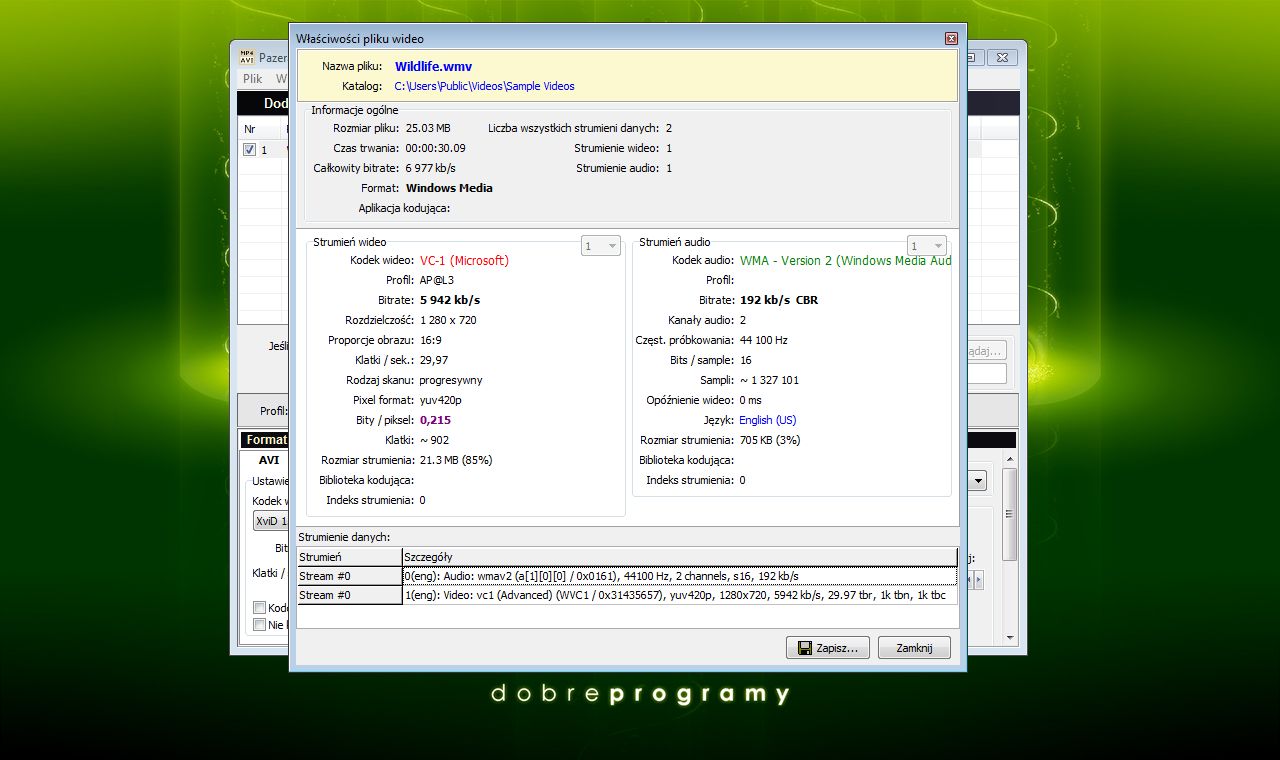The width and height of the screenshot is (1280, 760).
Task: Open Plik menu in Pazera window
Action: pyautogui.click(x=252, y=78)
